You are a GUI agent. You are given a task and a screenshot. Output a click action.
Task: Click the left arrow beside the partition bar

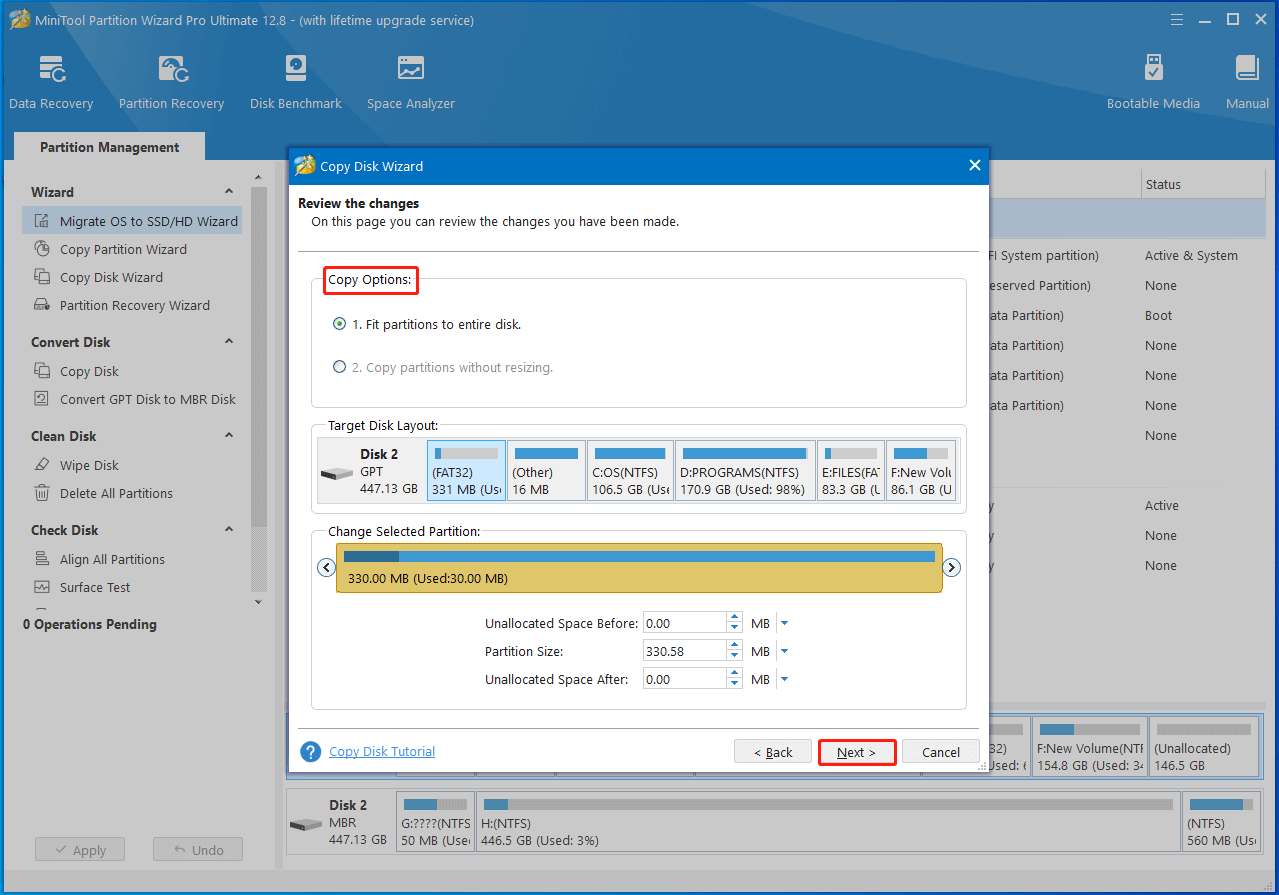click(x=326, y=567)
